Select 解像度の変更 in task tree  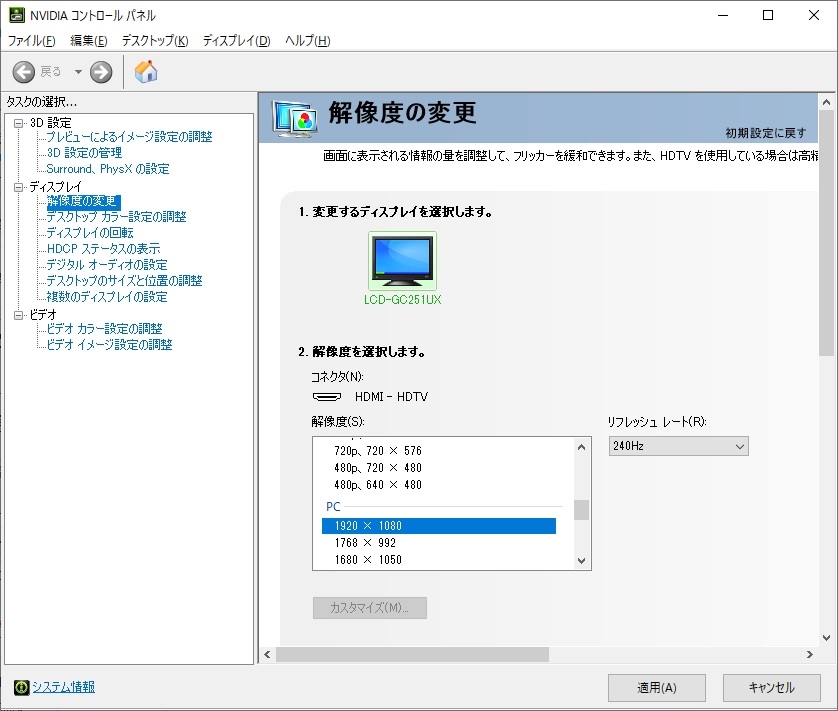tap(83, 202)
